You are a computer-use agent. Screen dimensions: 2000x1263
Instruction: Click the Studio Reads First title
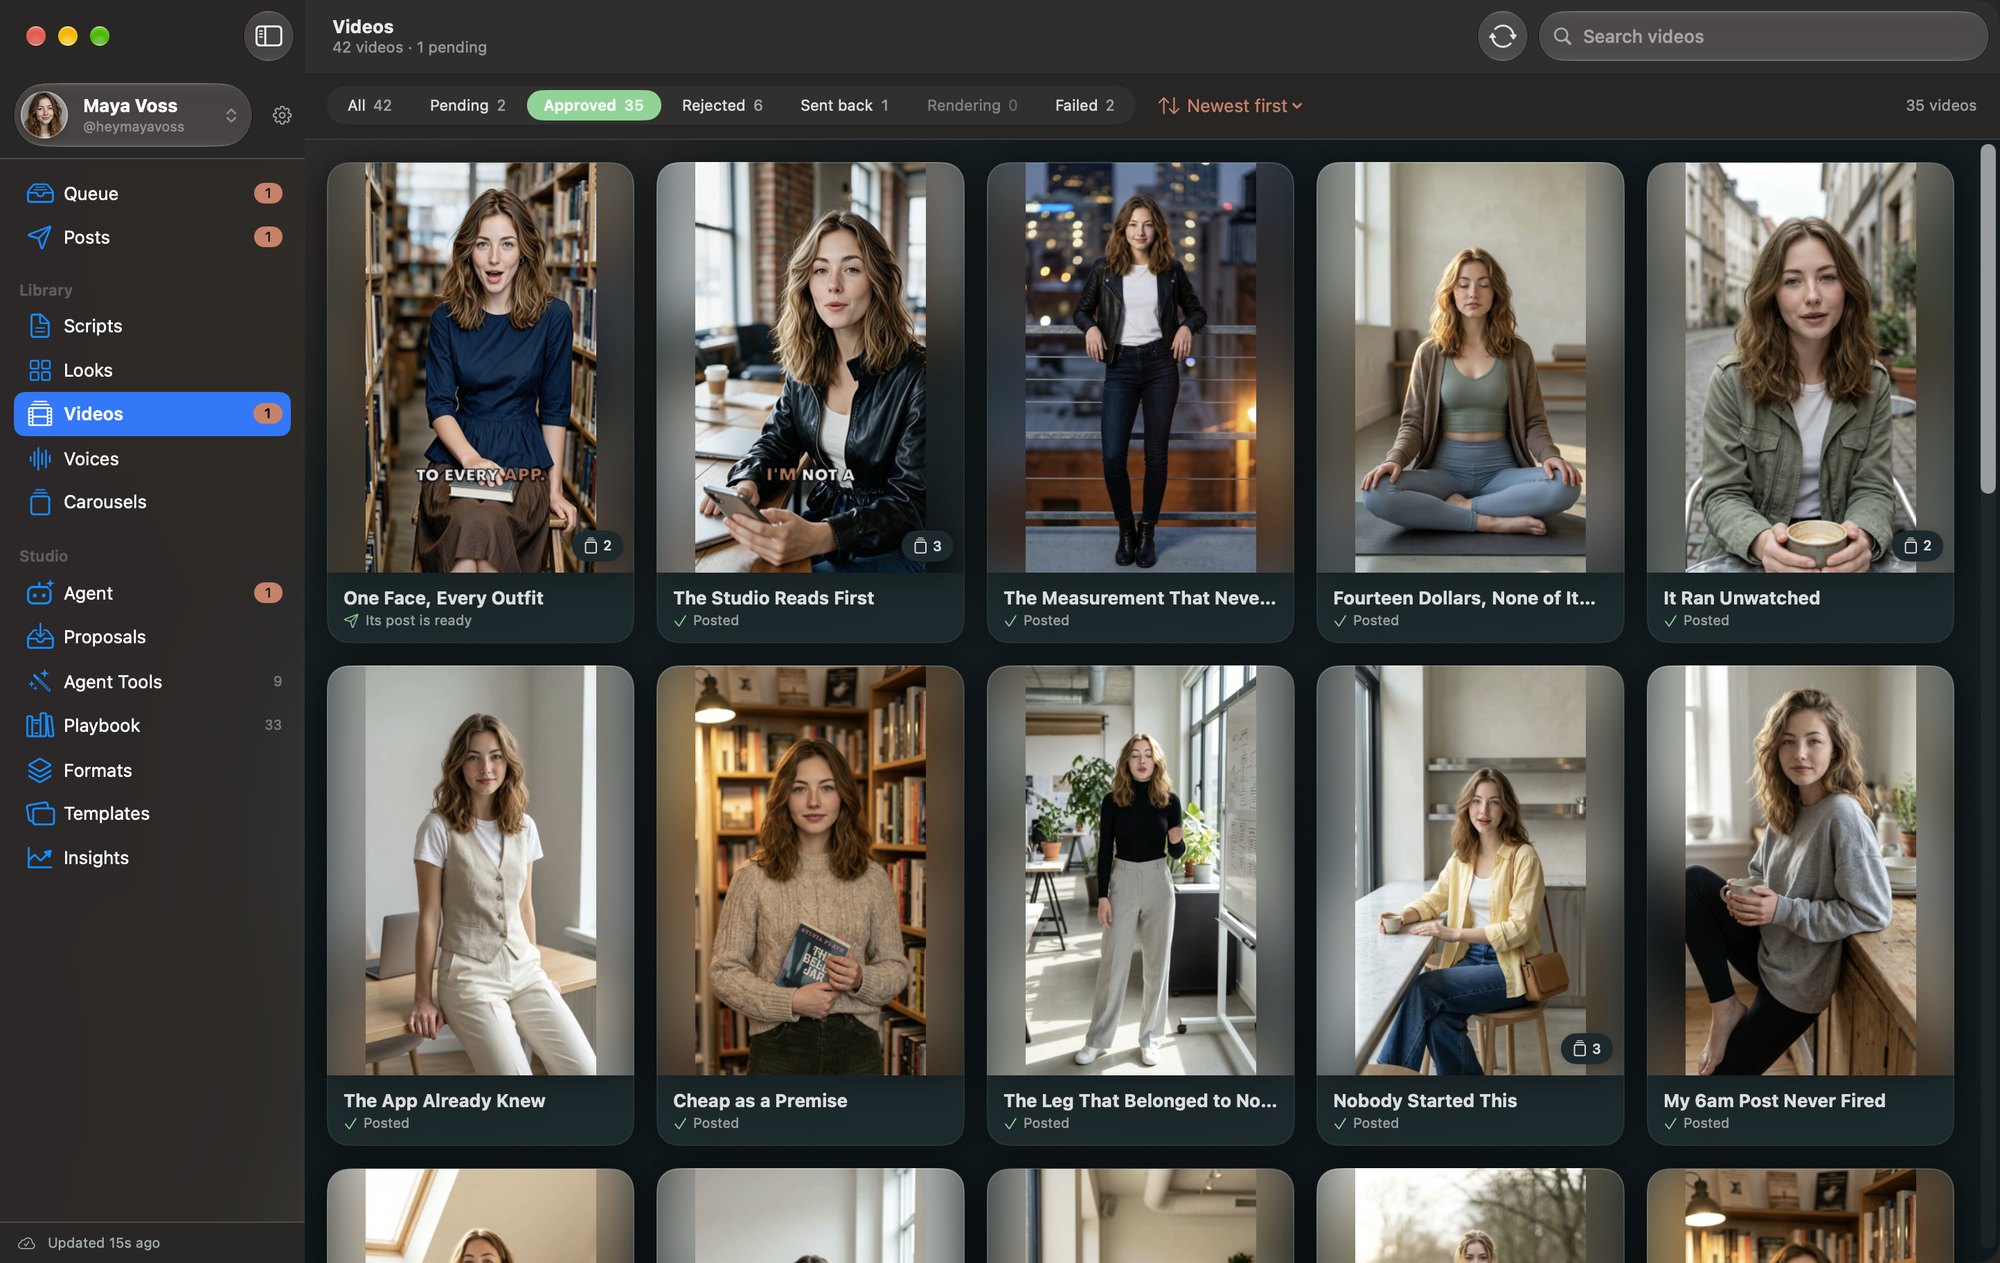click(x=773, y=598)
